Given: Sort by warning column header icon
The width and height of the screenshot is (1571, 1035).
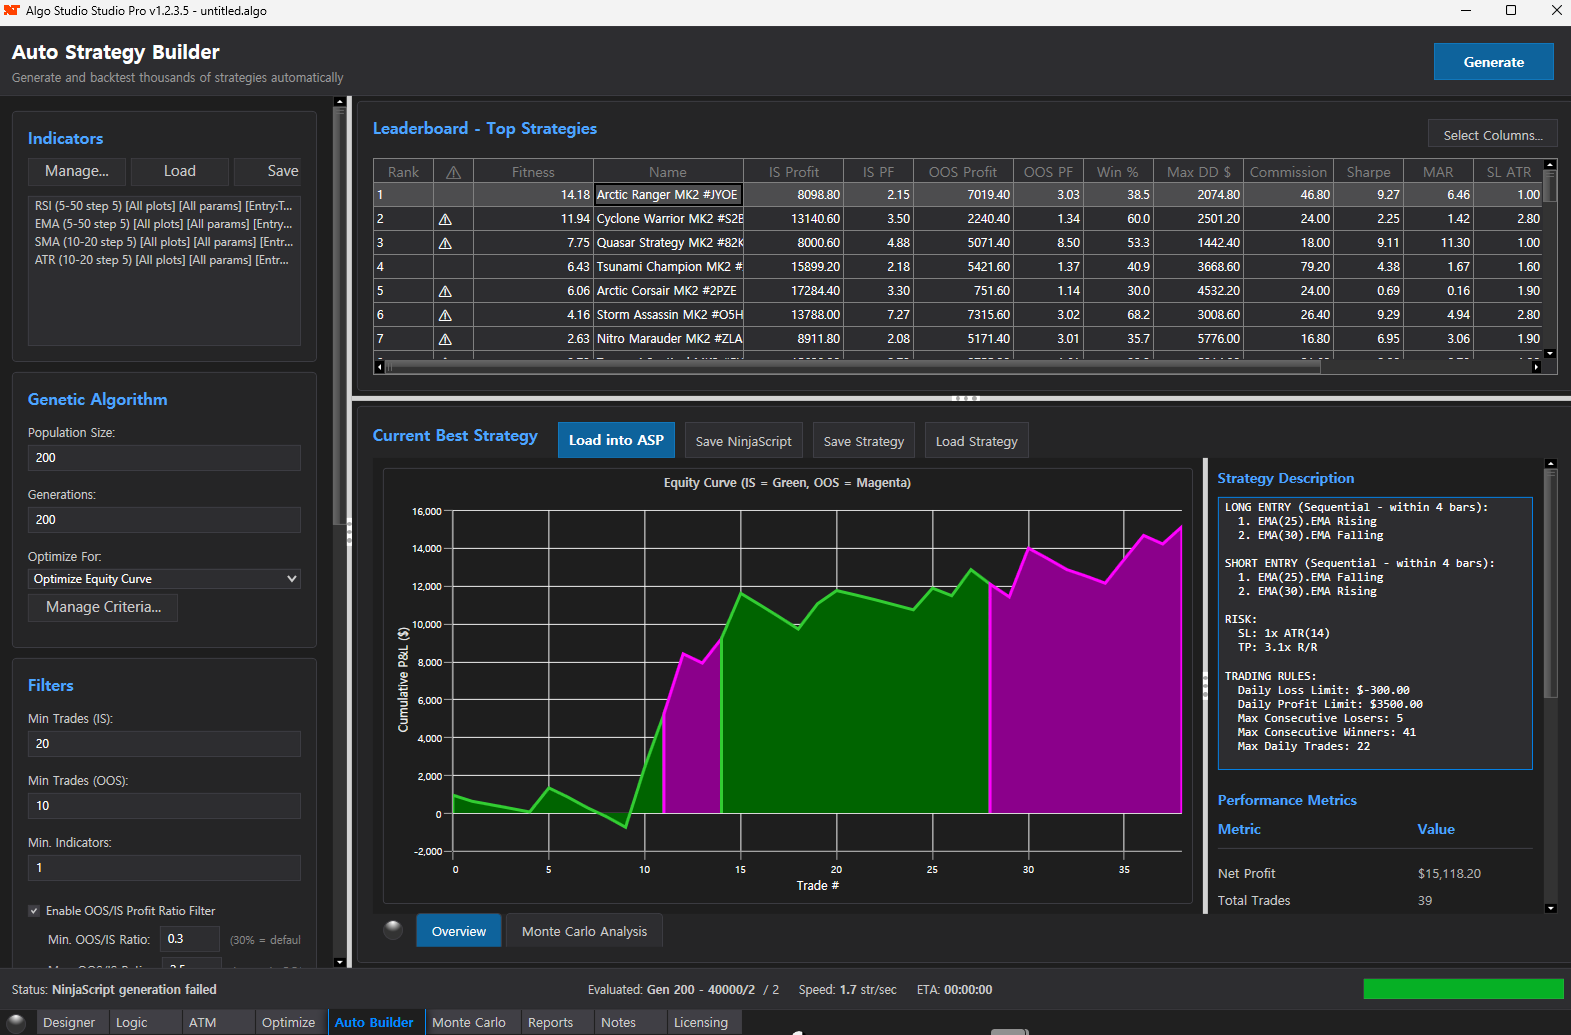Looking at the screenshot, I should (453, 172).
